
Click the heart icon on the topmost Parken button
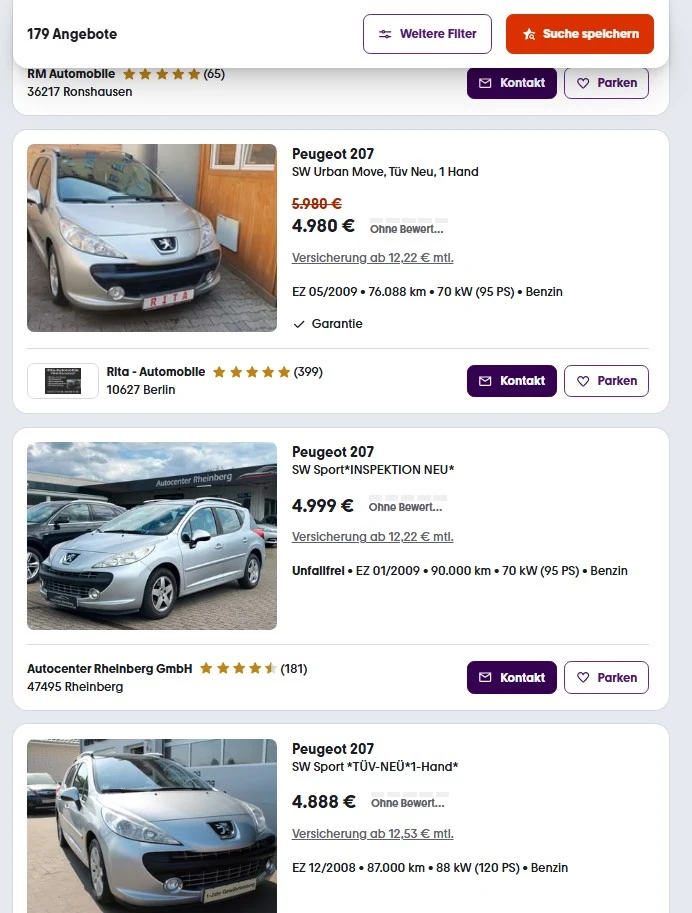click(x=584, y=83)
